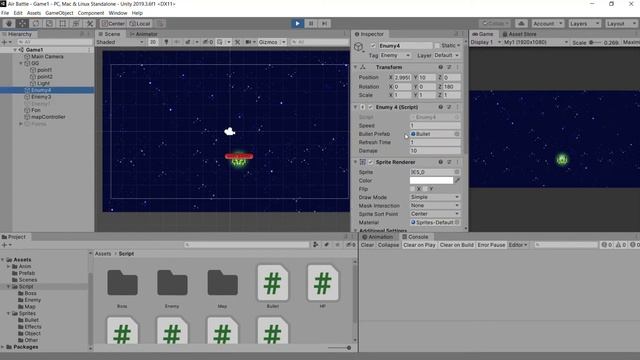Open the Account dropdown
Screen dimensions: 640x360
548,24
